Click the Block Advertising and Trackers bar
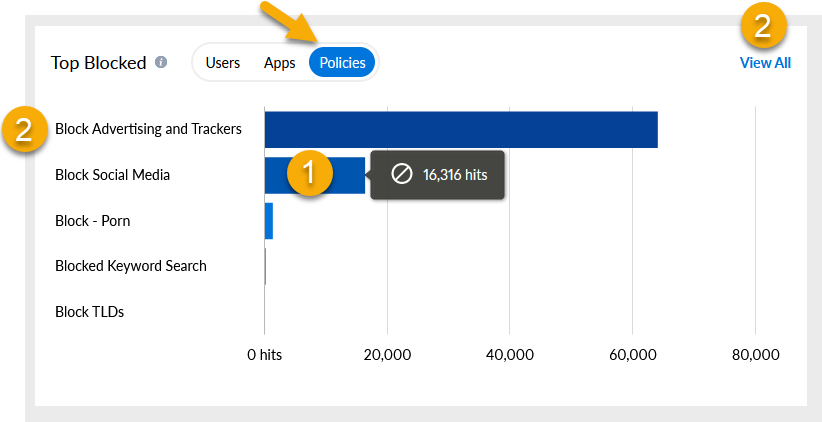The width and height of the screenshot is (822, 422). [x=460, y=129]
